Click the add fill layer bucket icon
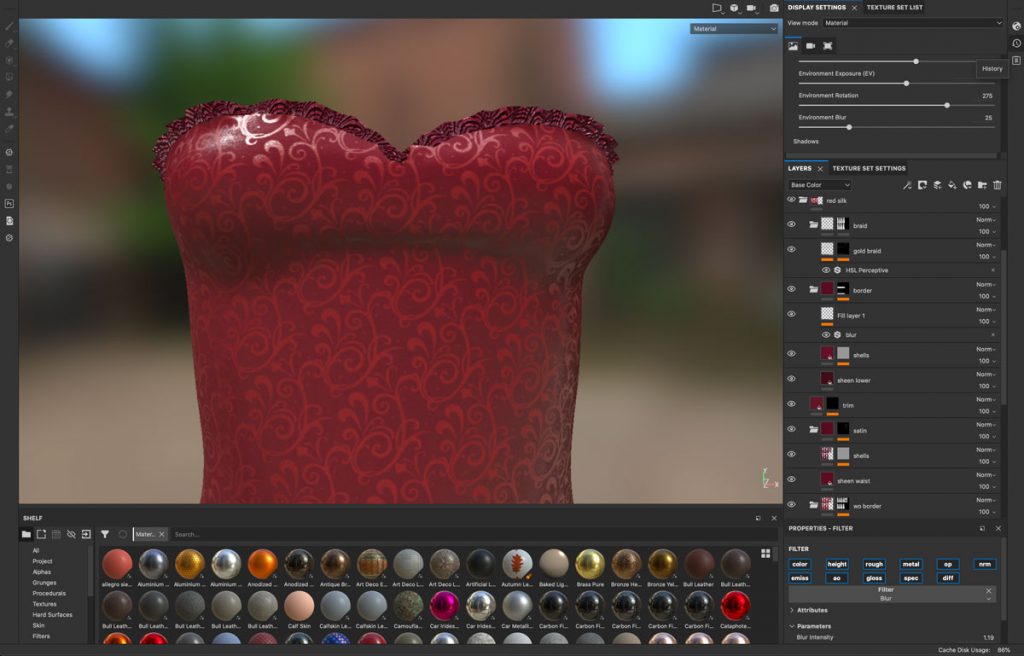This screenshot has height=656, width=1024. coord(952,185)
